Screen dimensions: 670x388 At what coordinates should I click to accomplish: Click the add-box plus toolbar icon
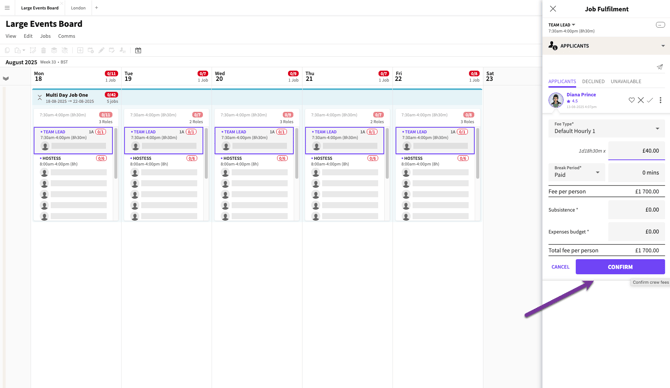click(80, 50)
